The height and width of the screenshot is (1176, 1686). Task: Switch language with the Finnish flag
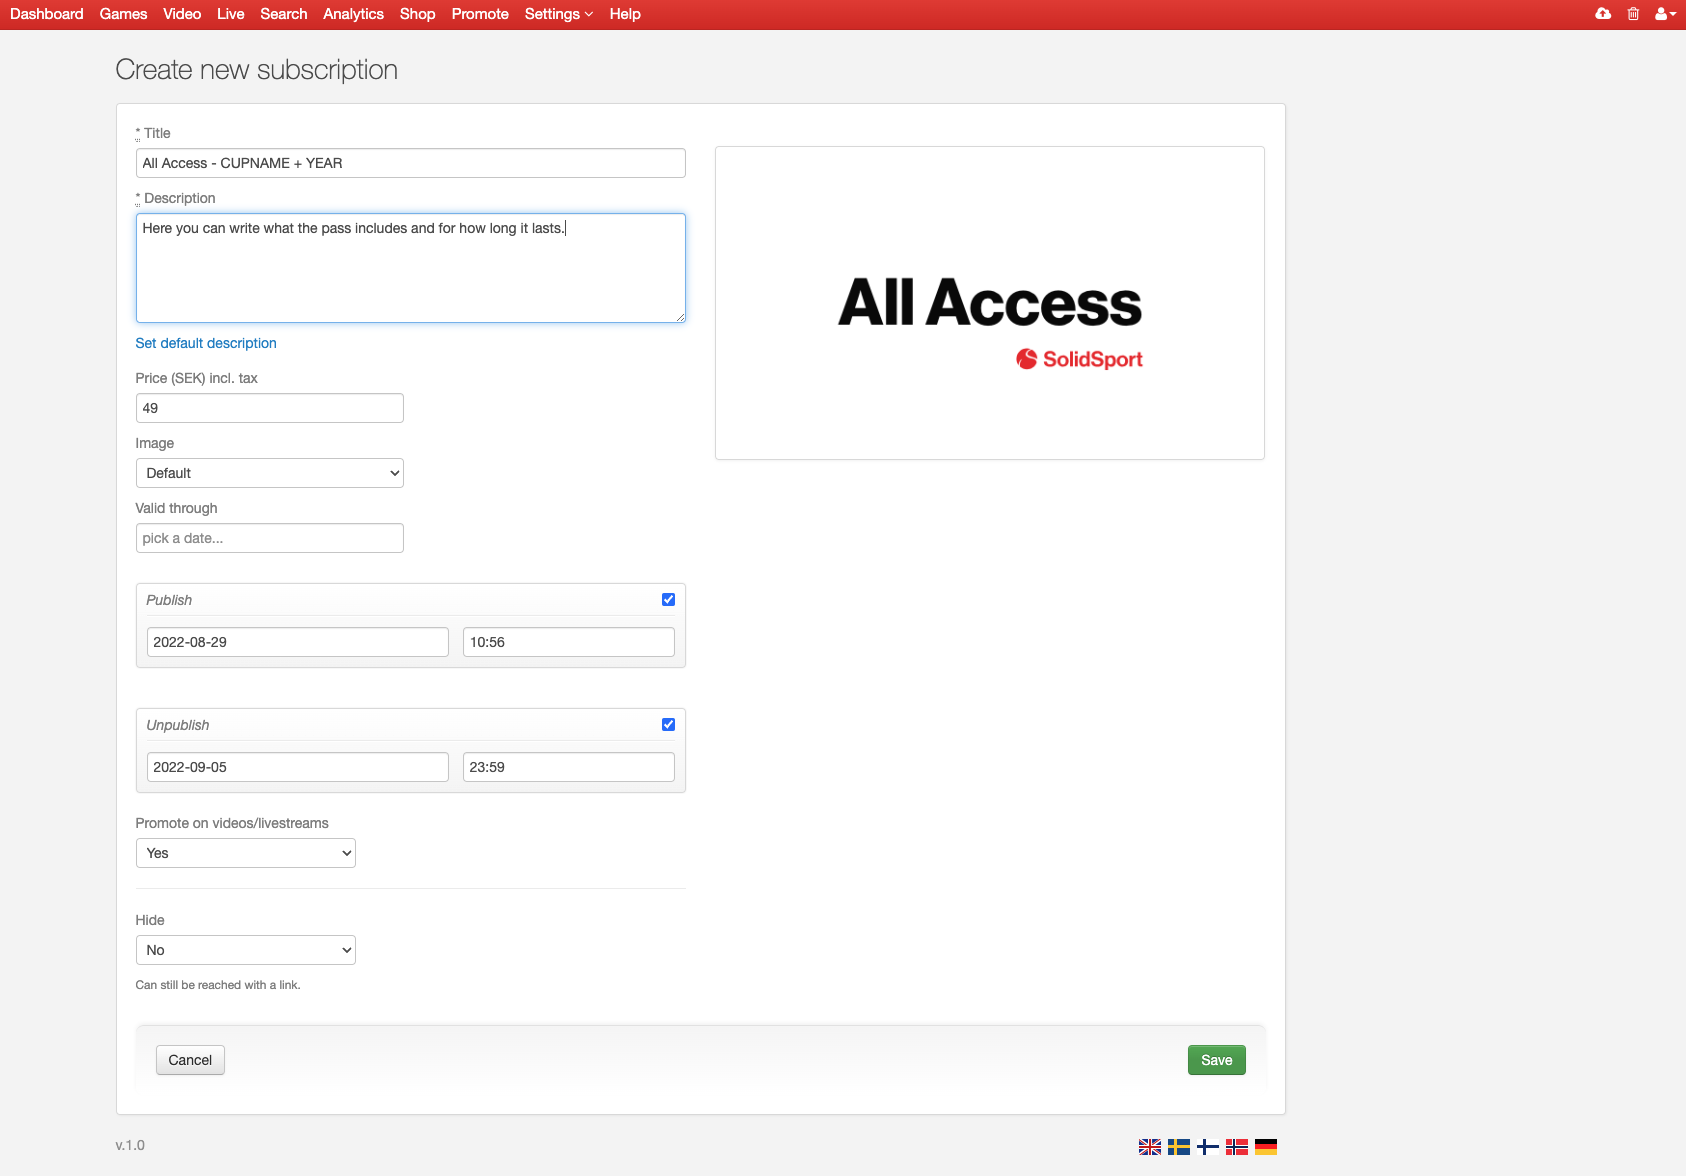click(1208, 1147)
